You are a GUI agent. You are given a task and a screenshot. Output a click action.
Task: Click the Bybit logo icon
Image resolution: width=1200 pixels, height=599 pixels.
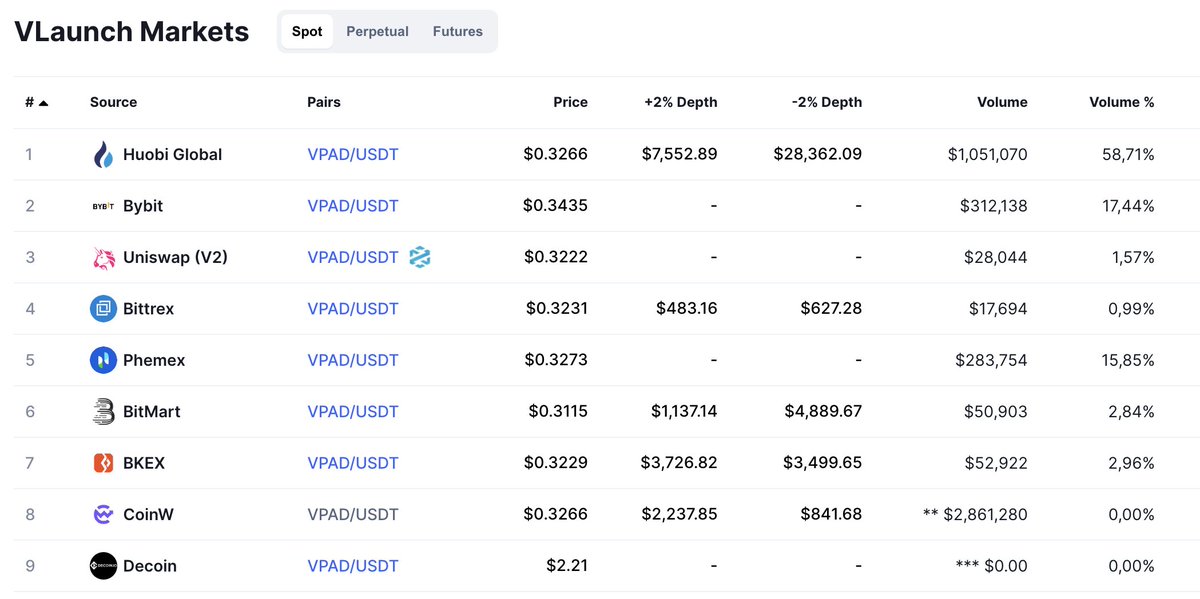pos(103,206)
